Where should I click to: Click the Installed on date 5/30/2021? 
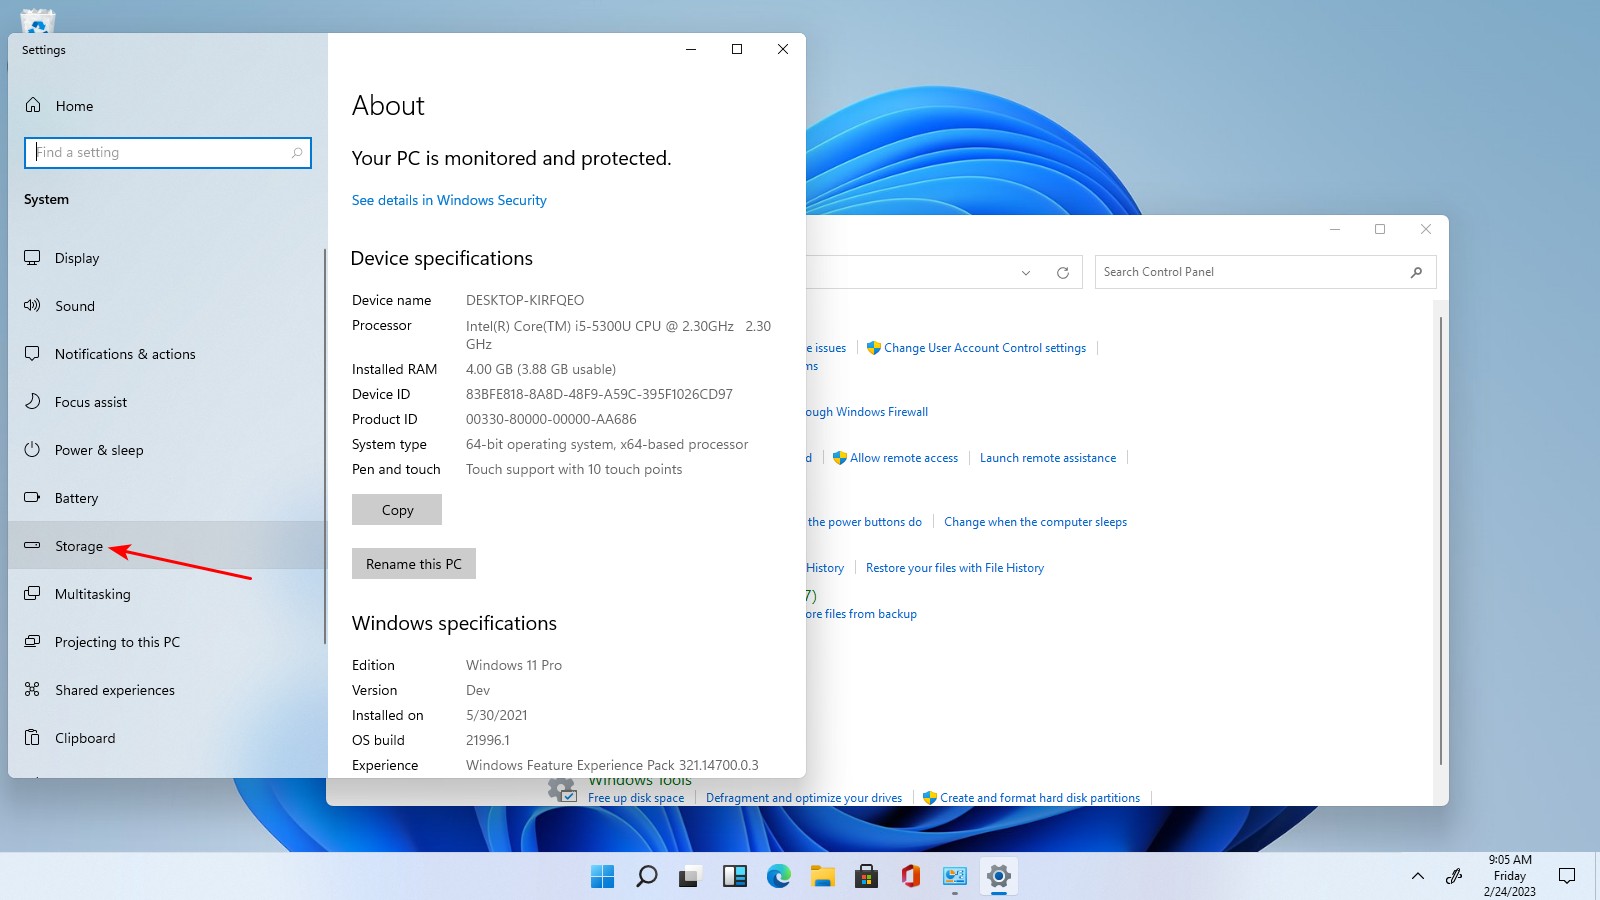pyautogui.click(x=497, y=715)
